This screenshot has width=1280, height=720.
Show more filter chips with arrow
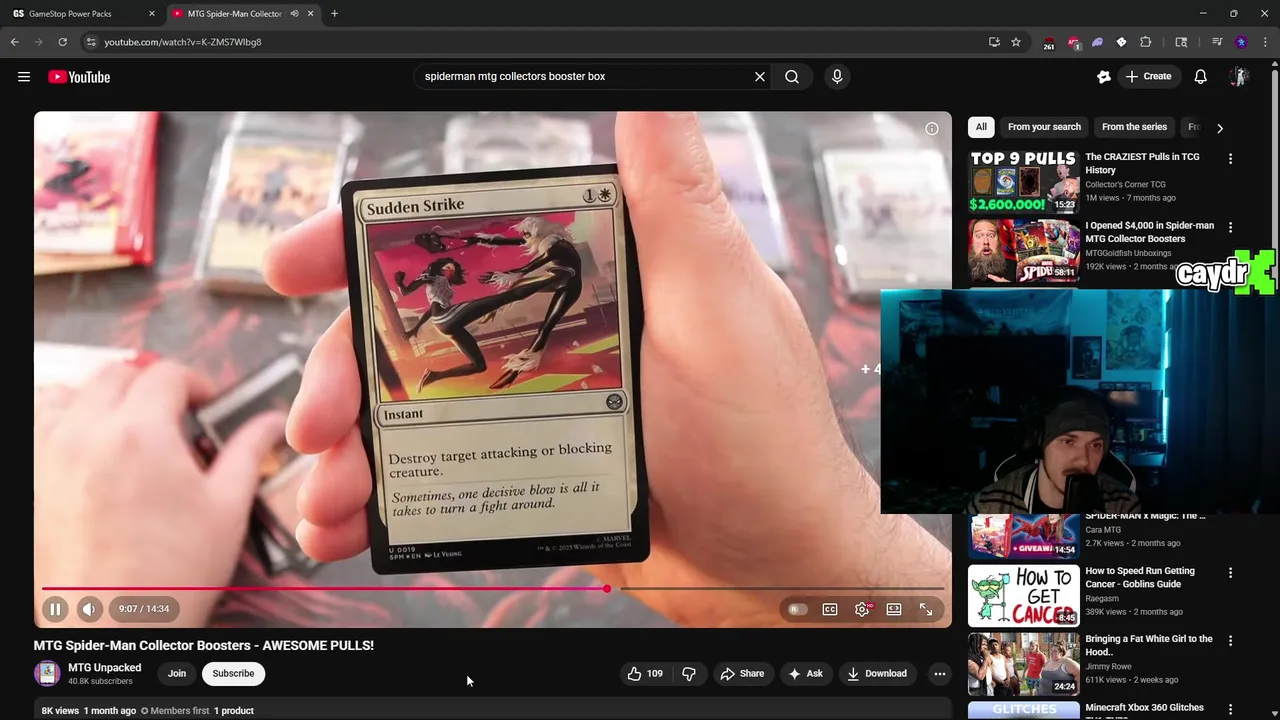[1219, 128]
